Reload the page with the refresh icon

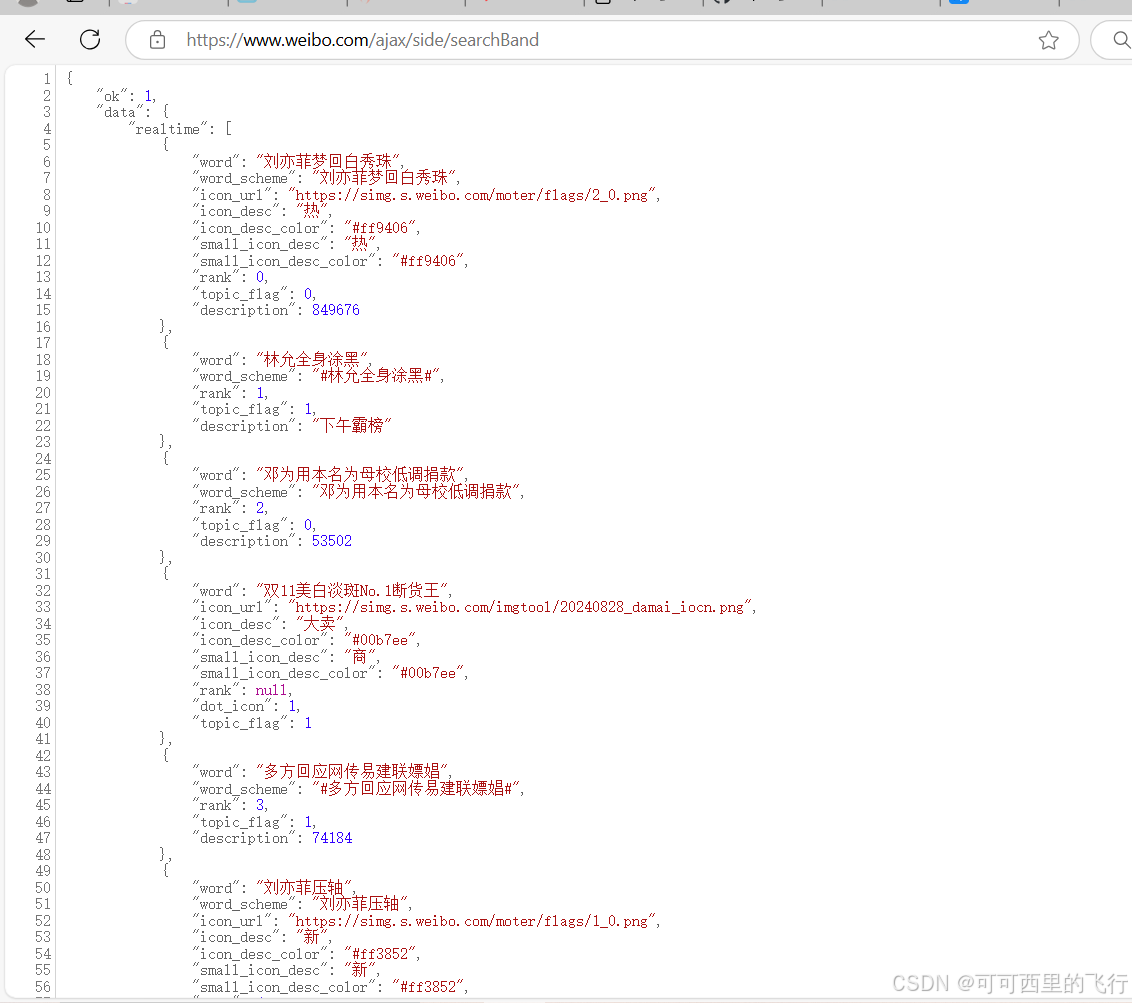click(x=90, y=40)
